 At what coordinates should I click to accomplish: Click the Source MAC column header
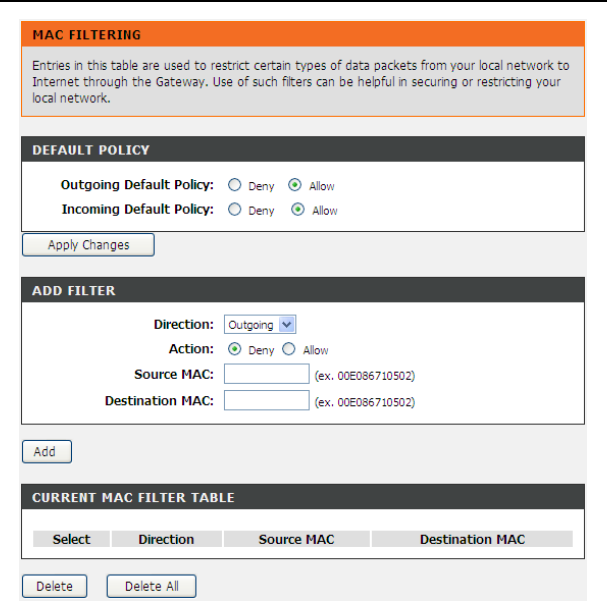297,539
